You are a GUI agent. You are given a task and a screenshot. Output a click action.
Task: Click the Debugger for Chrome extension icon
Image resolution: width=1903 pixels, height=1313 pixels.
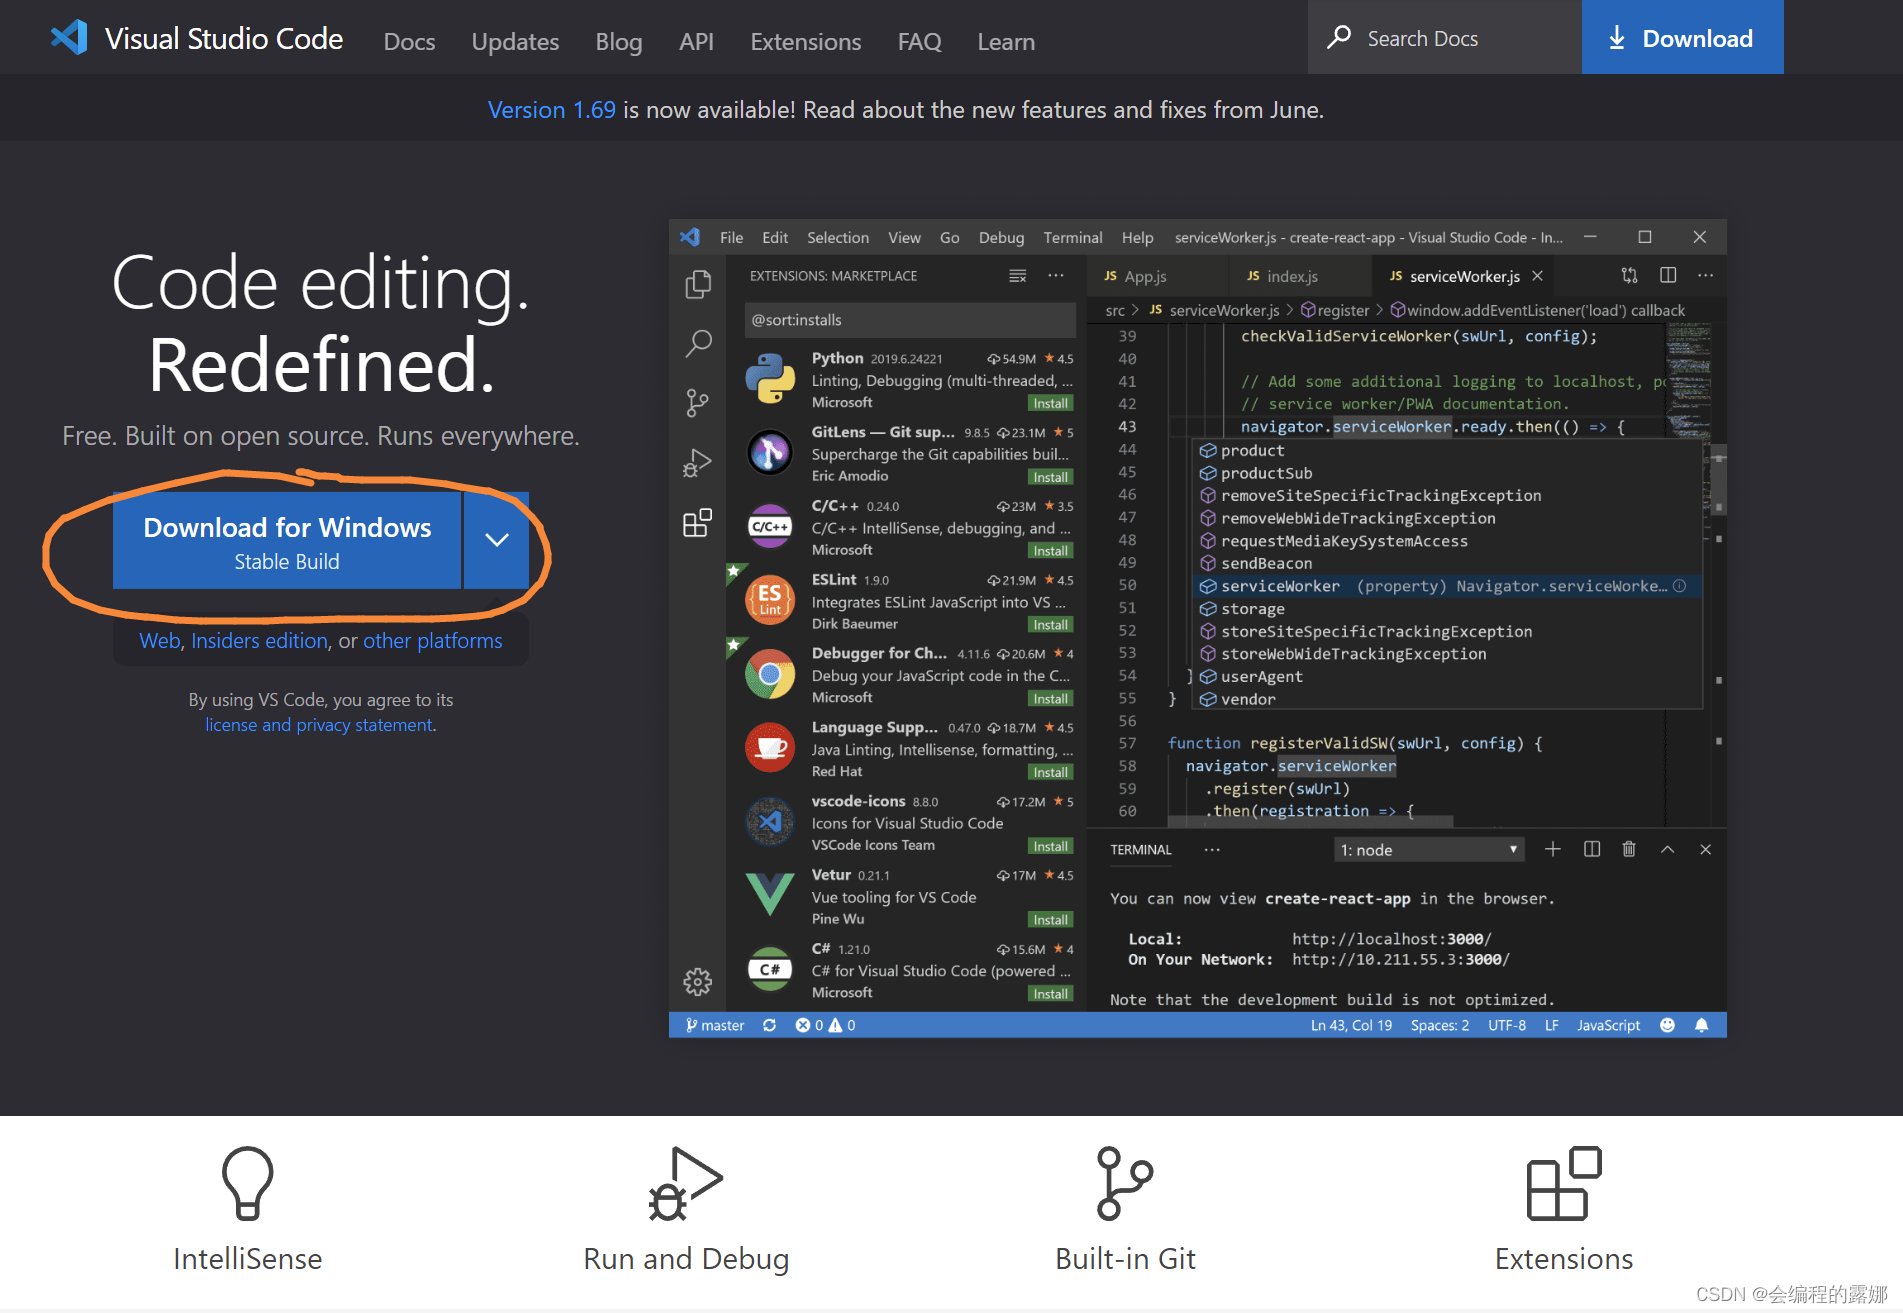click(x=770, y=674)
